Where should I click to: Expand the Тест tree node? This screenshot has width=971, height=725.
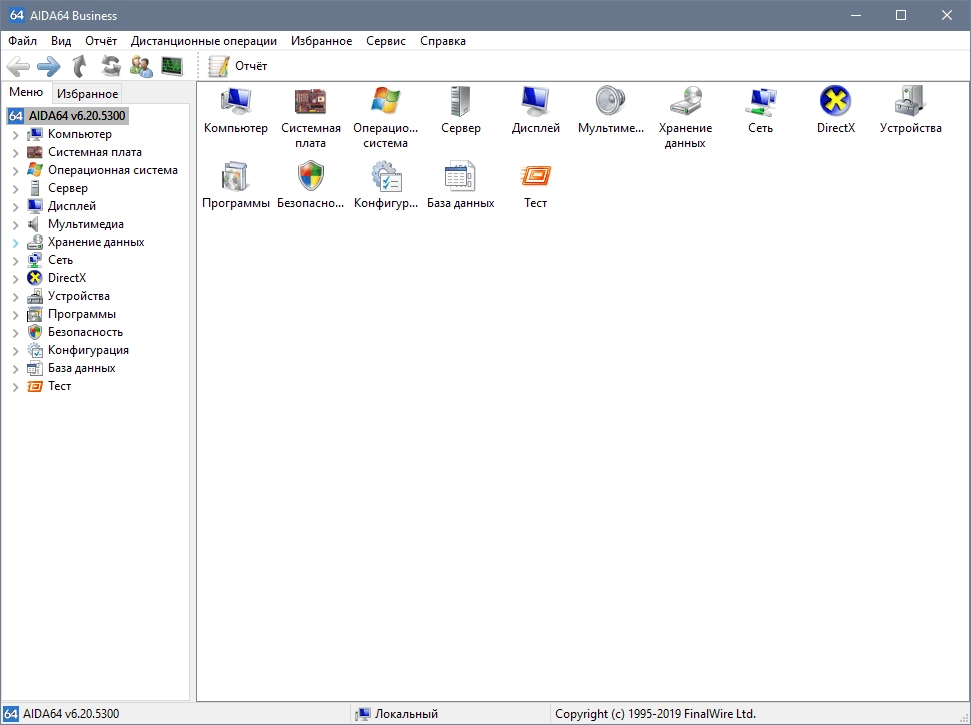point(15,387)
